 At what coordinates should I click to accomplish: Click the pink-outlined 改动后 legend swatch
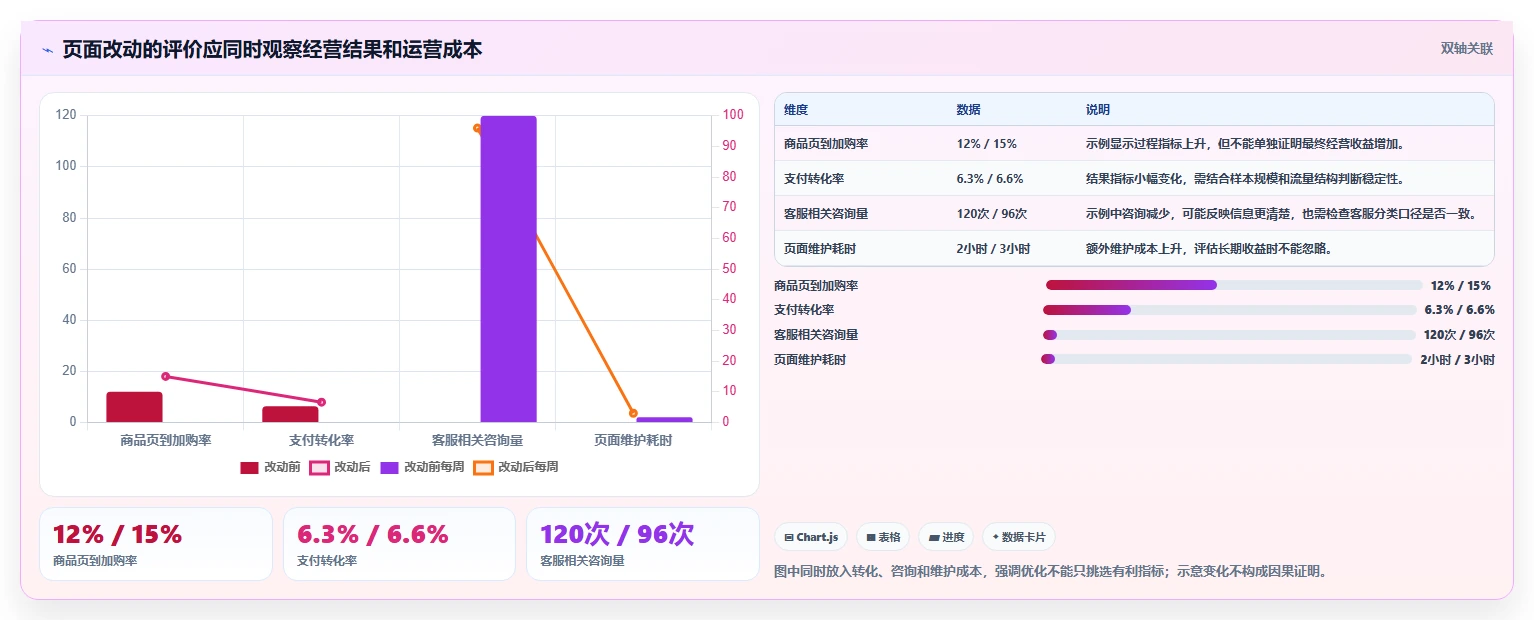[x=320, y=467]
